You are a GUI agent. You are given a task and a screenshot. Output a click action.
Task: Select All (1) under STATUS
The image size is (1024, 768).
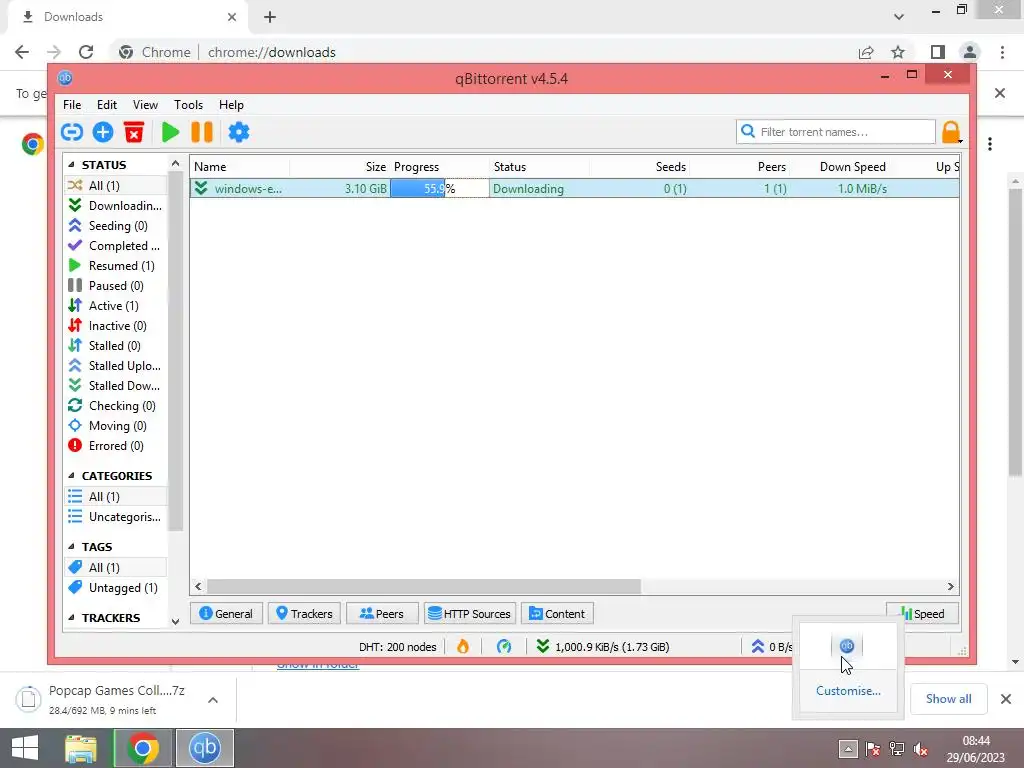[x=115, y=185]
